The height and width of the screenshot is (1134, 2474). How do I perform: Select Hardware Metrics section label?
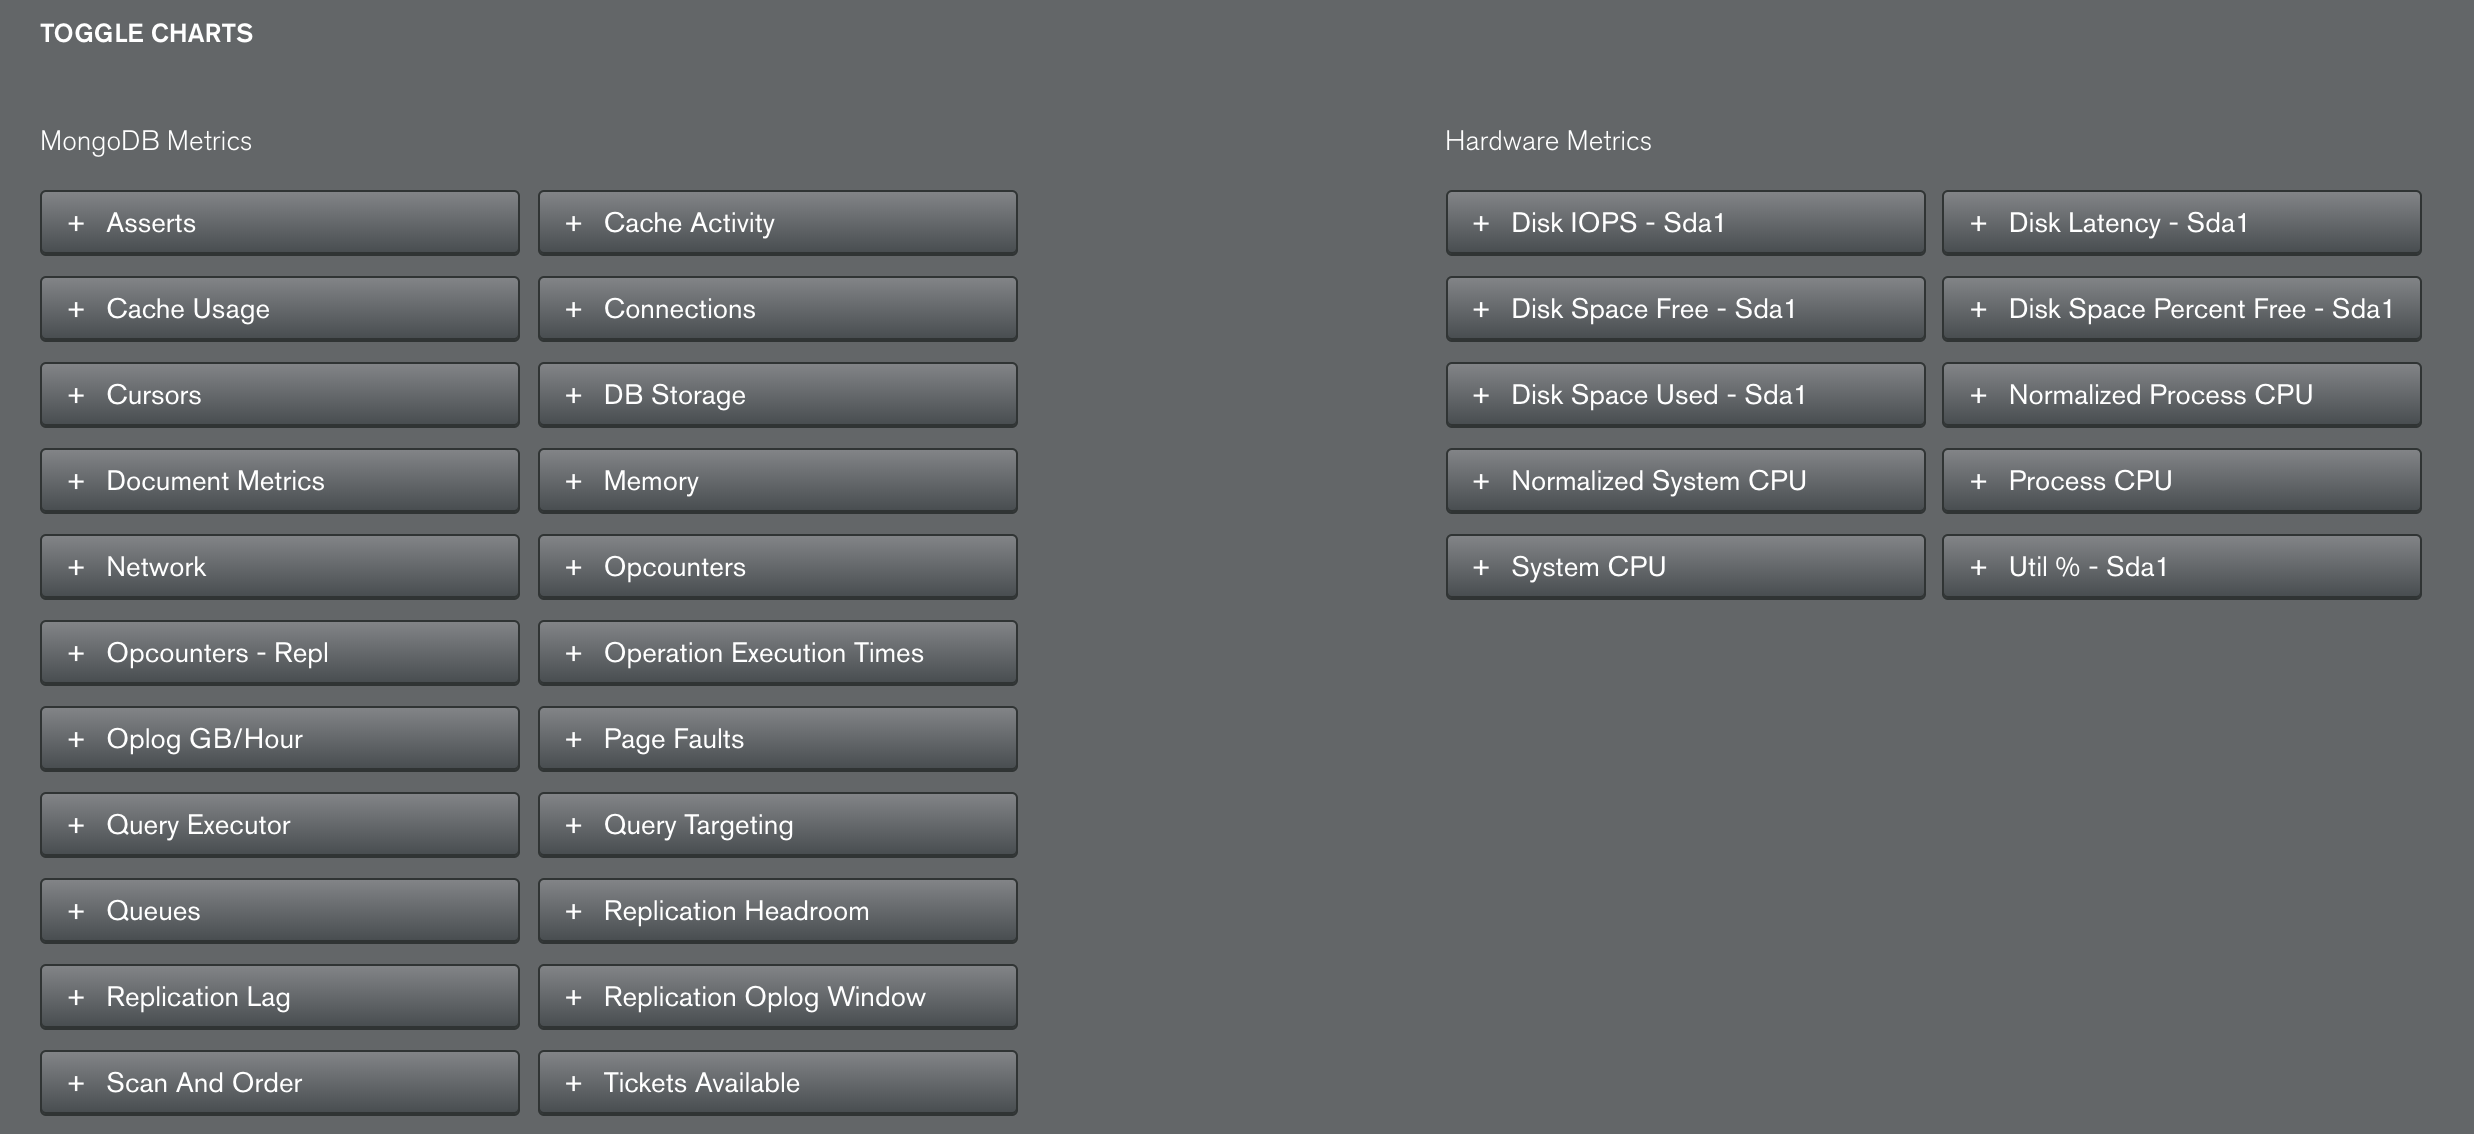pos(1548,140)
